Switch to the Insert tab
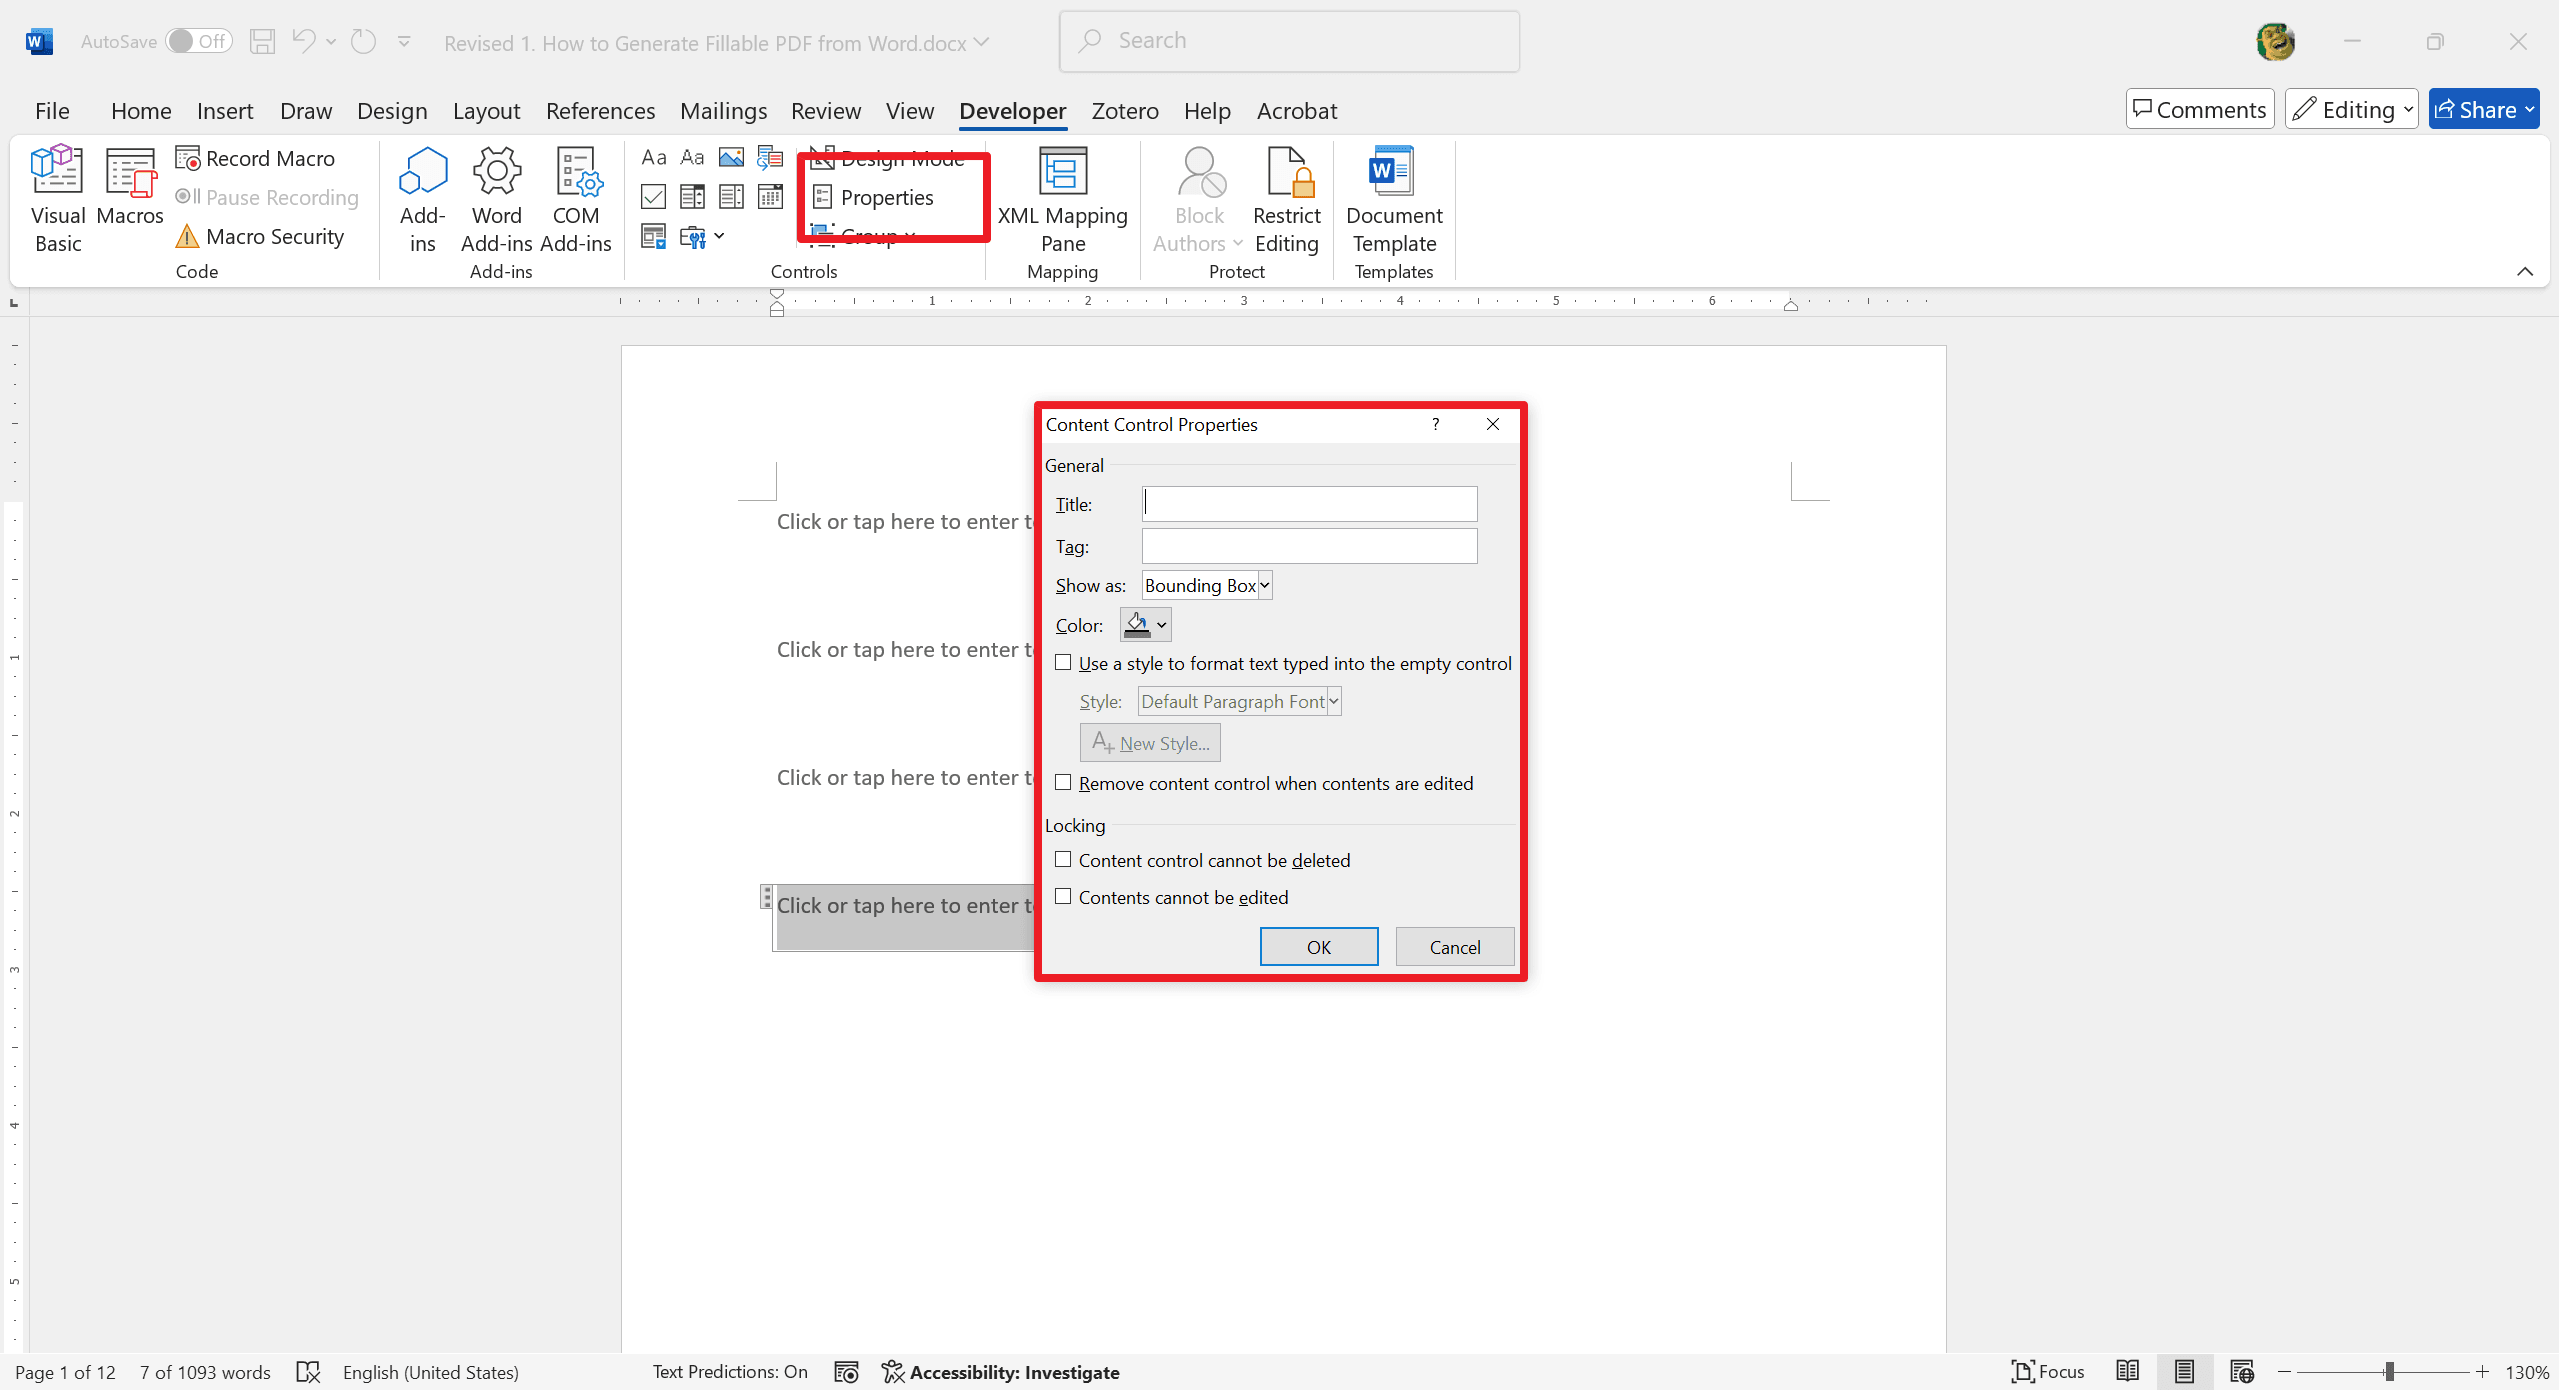This screenshot has height=1390, width=2559. (225, 110)
